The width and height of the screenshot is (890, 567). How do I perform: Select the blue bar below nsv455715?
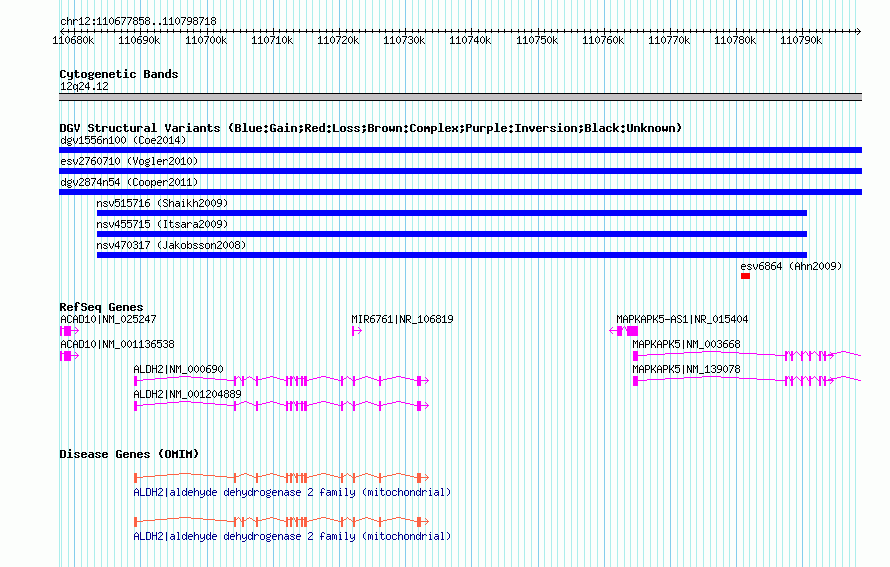coord(452,234)
